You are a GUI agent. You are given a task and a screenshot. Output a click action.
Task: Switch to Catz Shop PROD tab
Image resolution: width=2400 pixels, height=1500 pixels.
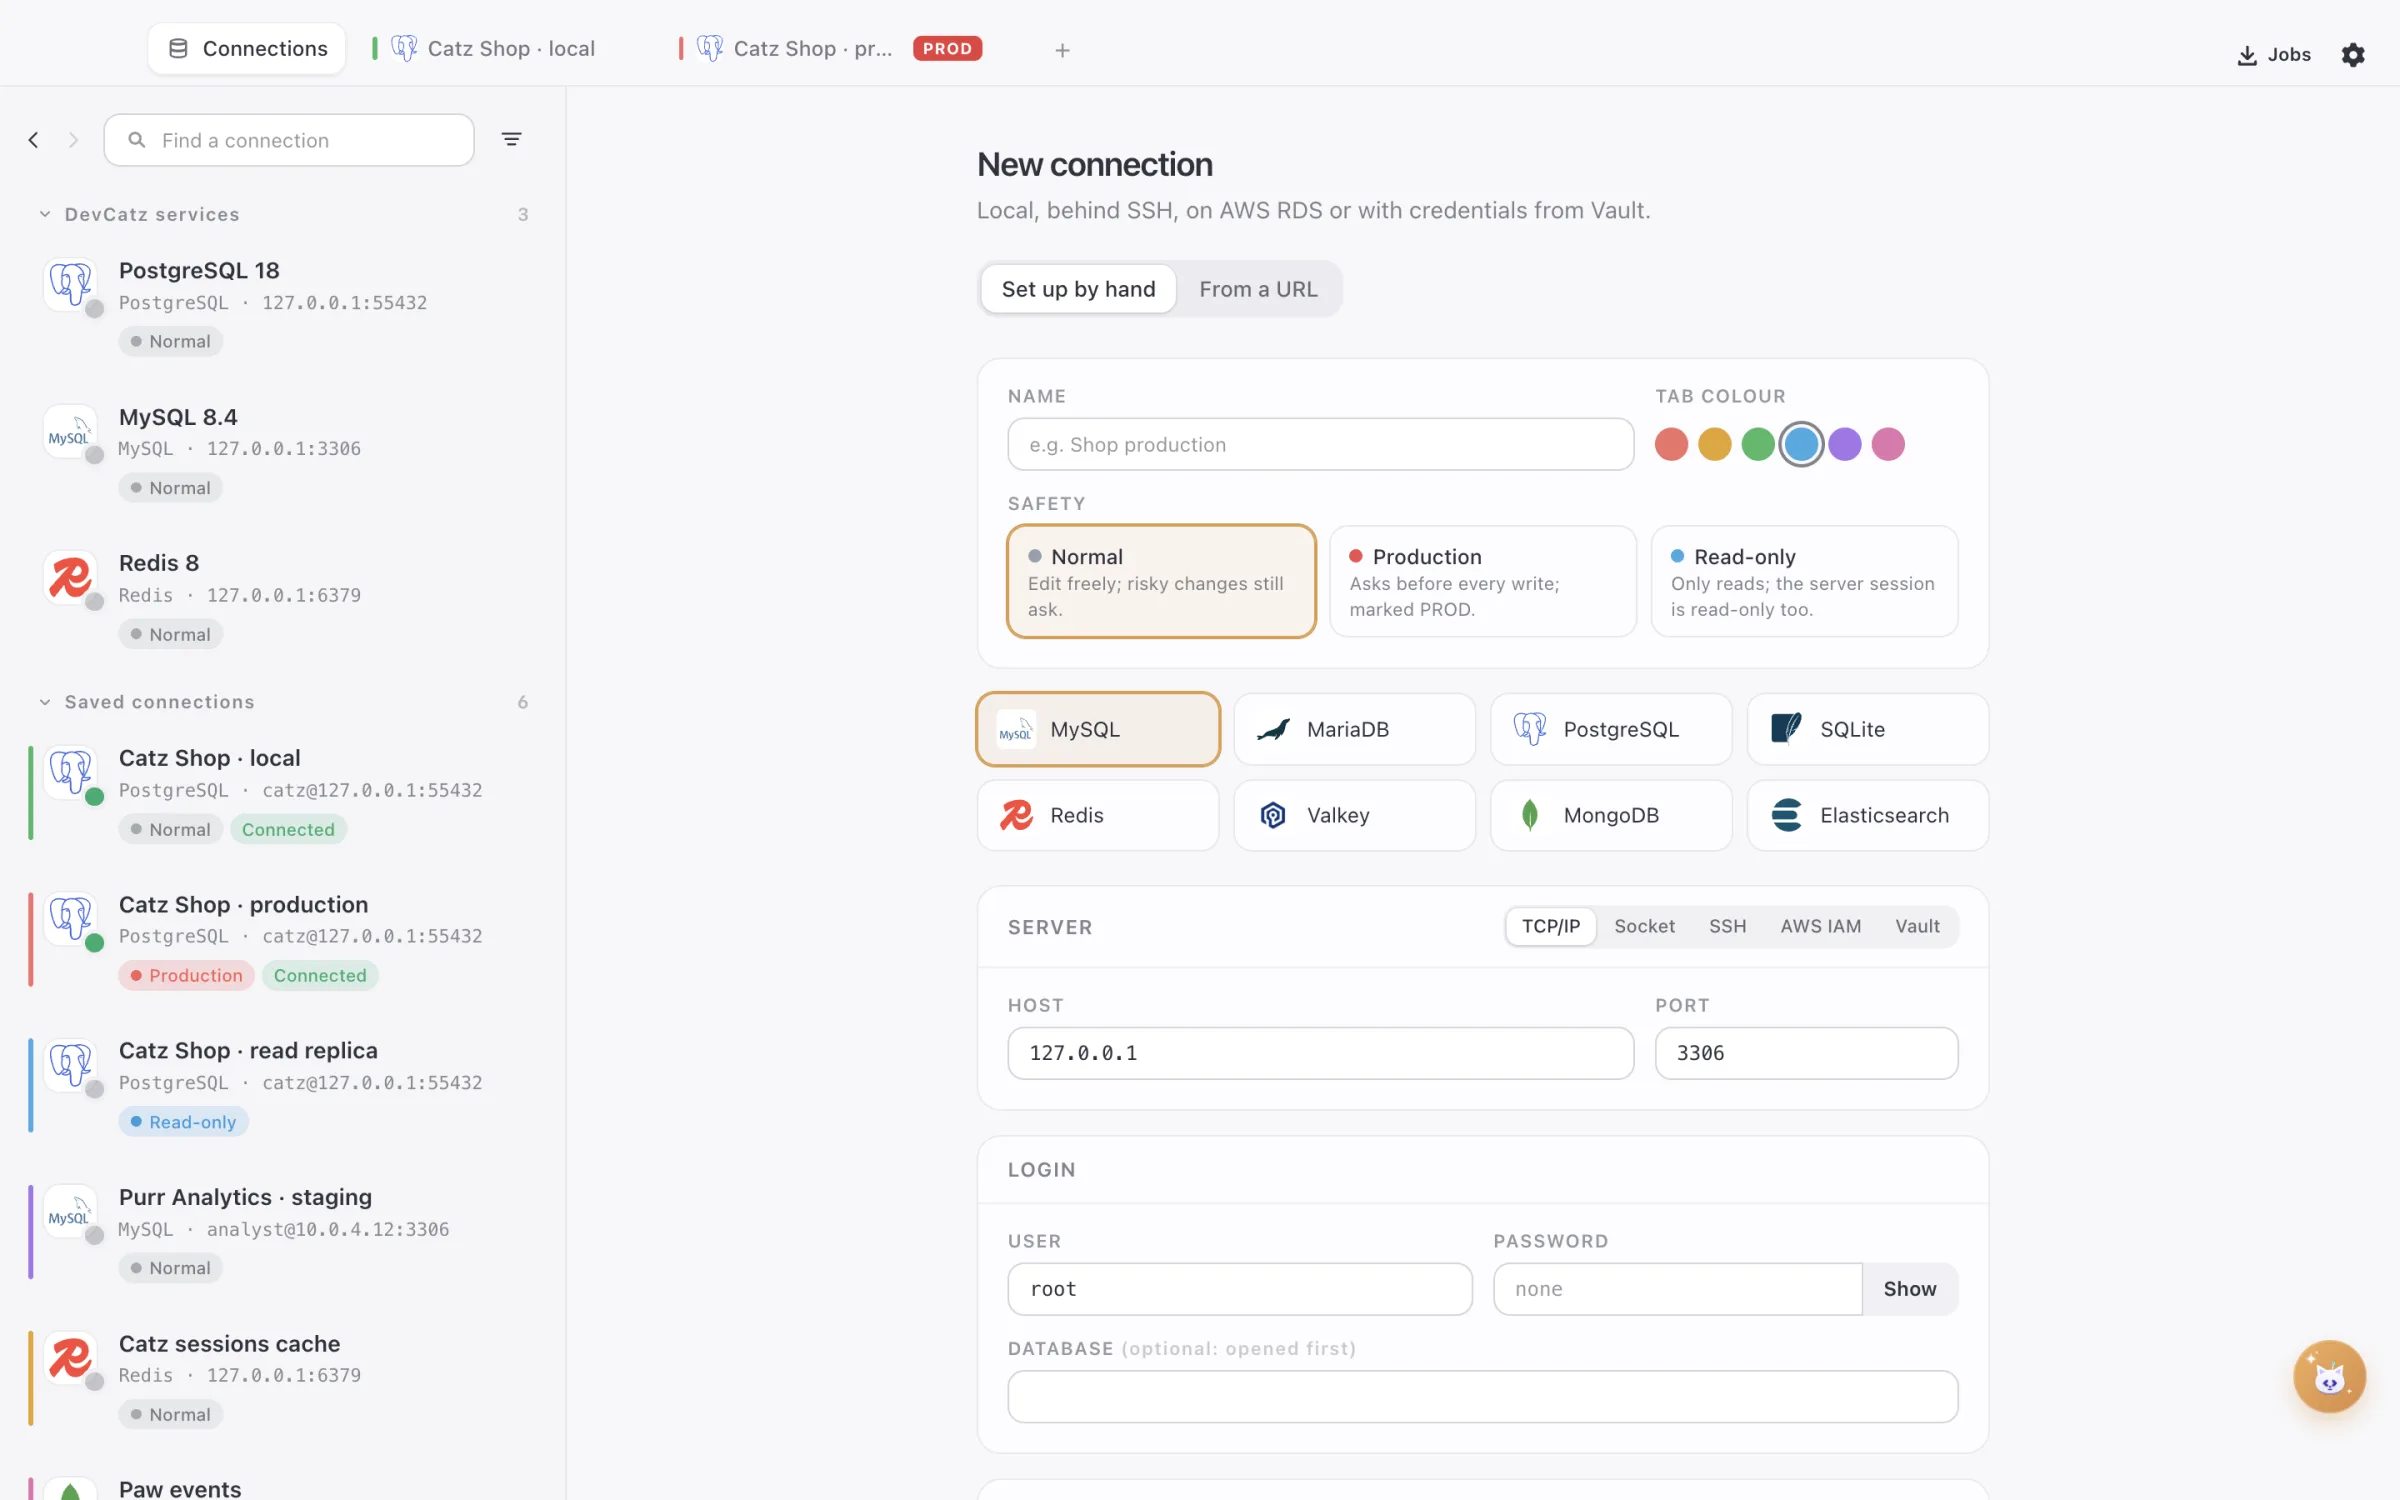click(x=832, y=48)
